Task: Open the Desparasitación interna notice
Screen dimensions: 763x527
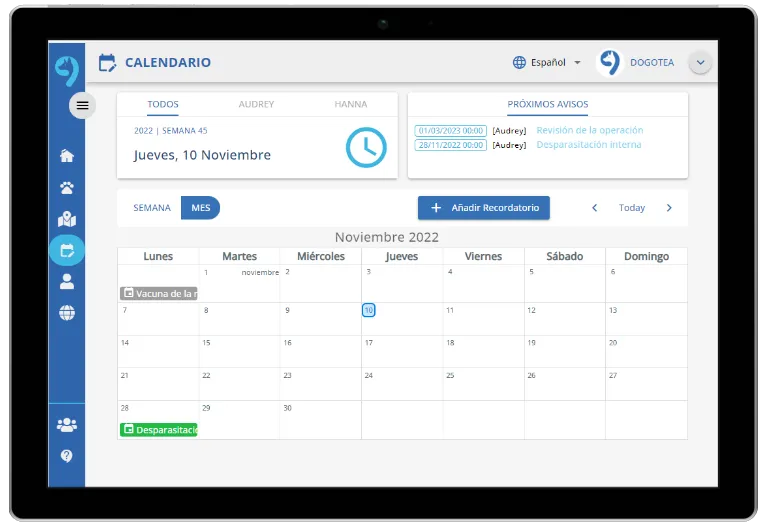Action: [589, 145]
